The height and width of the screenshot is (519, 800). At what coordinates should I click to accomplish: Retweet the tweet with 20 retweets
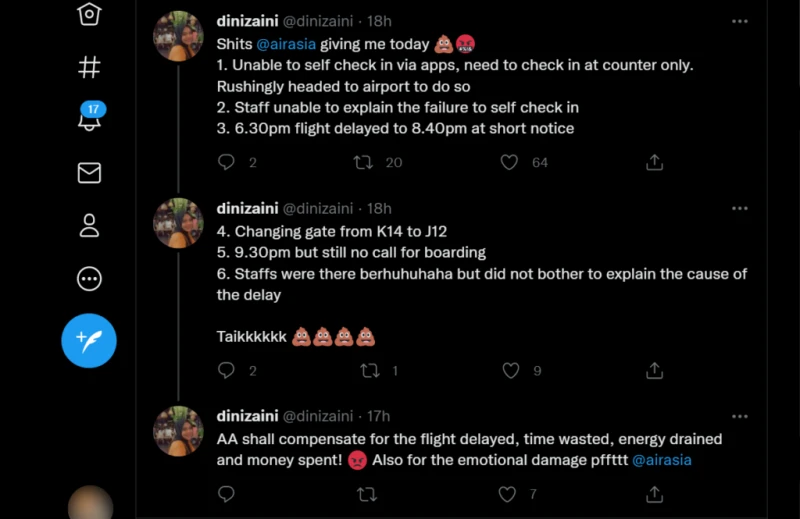coord(365,162)
